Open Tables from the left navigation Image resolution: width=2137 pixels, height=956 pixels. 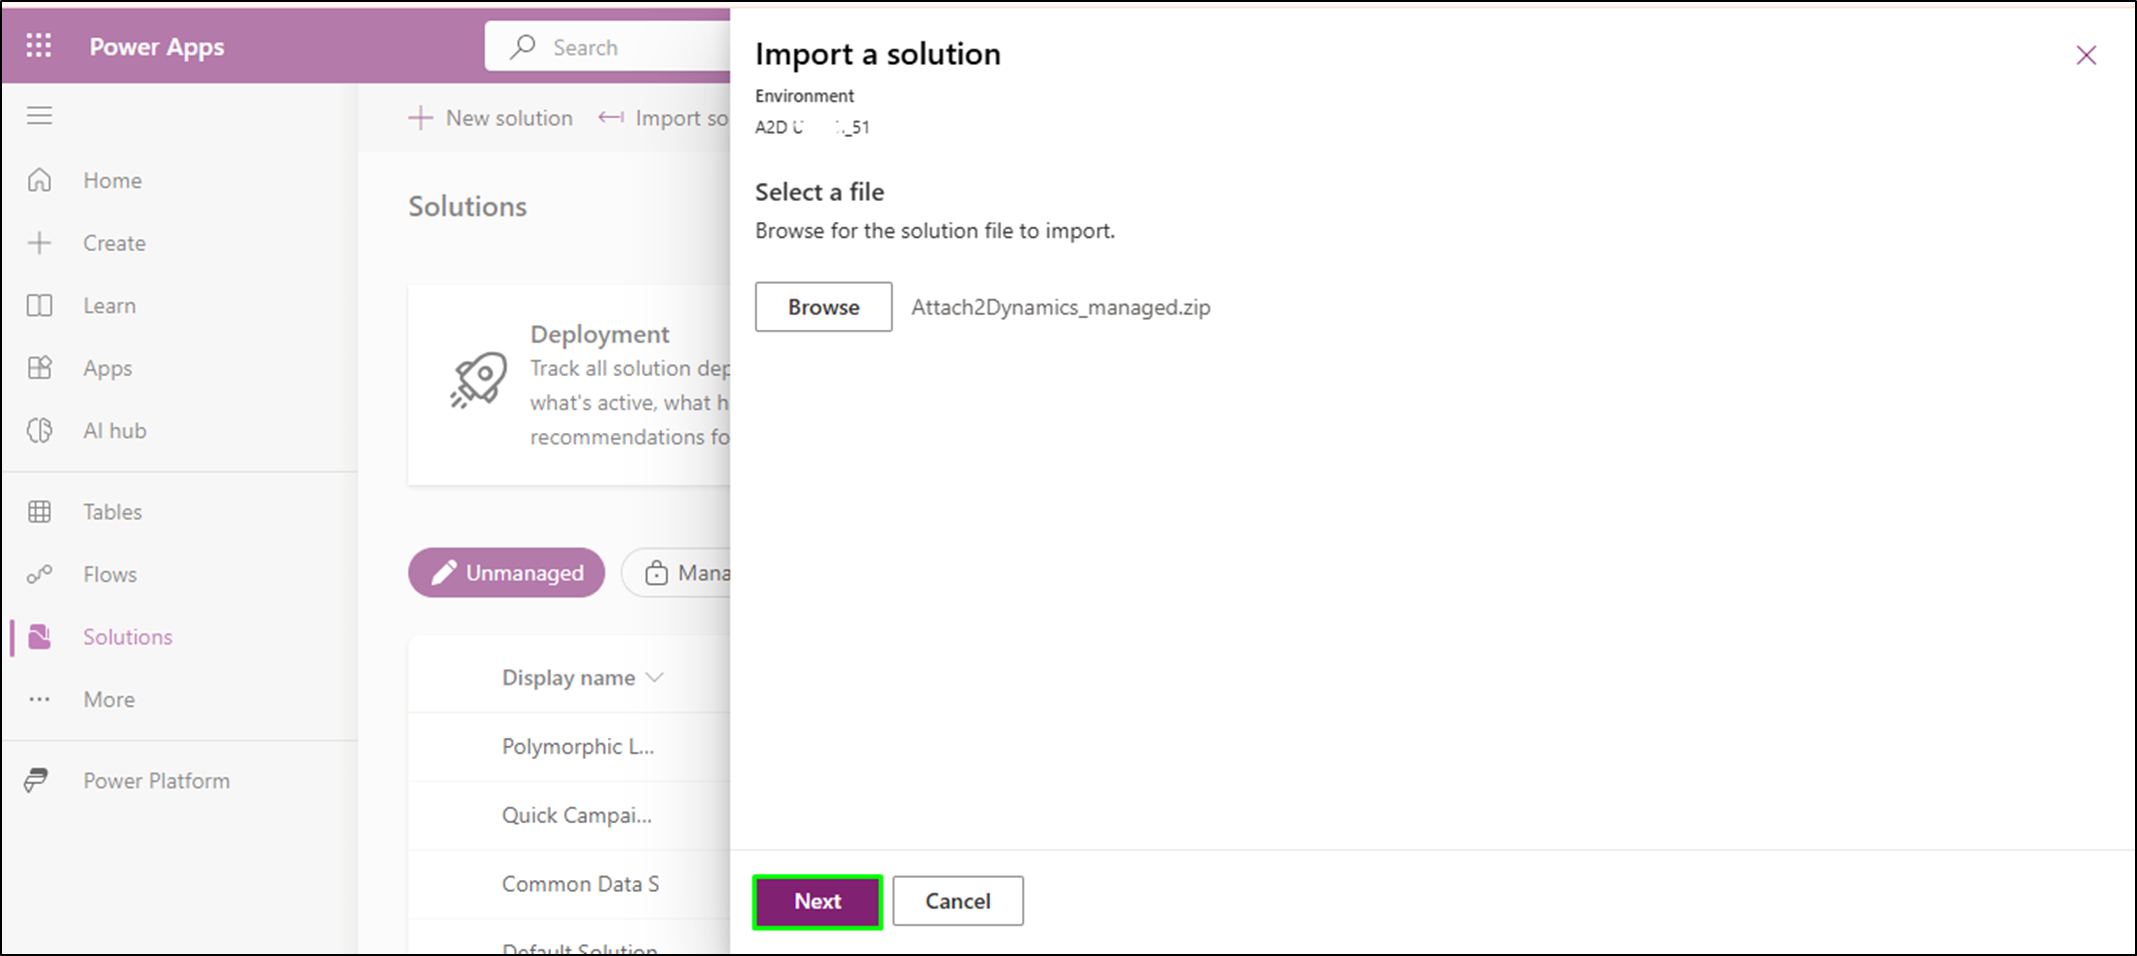(112, 511)
